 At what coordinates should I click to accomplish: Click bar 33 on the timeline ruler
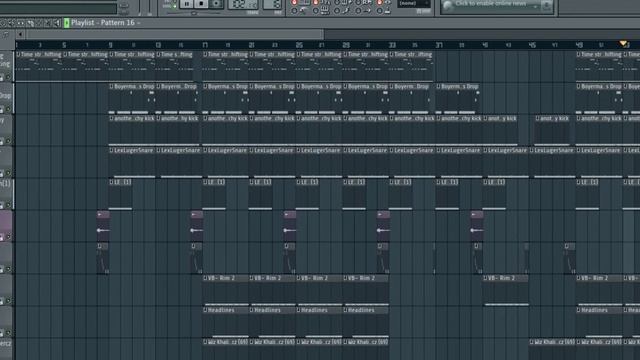392,45
